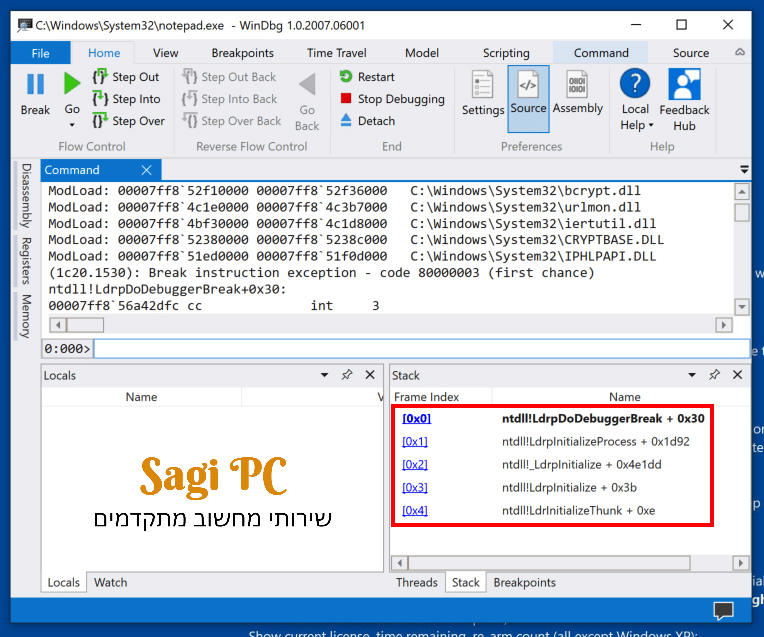This screenshot has height=637, width=764.
Task: Click command output scroll left arrow
Action: [58, 325]
